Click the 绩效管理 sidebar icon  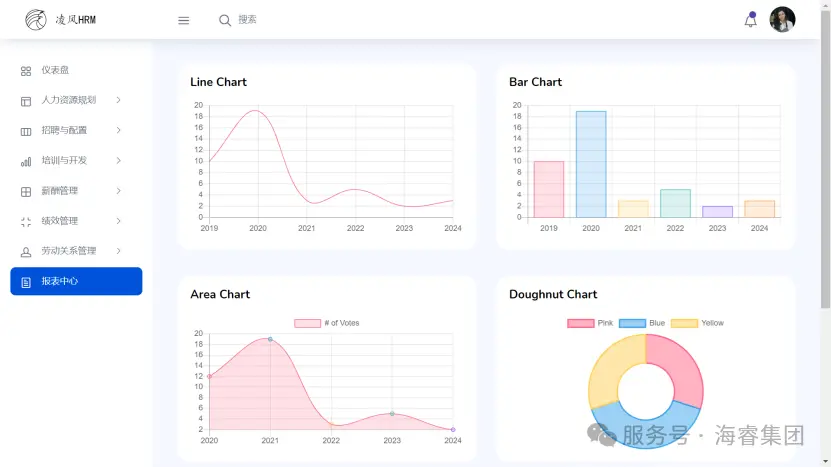pyautogui.click(x=26, y=221)
